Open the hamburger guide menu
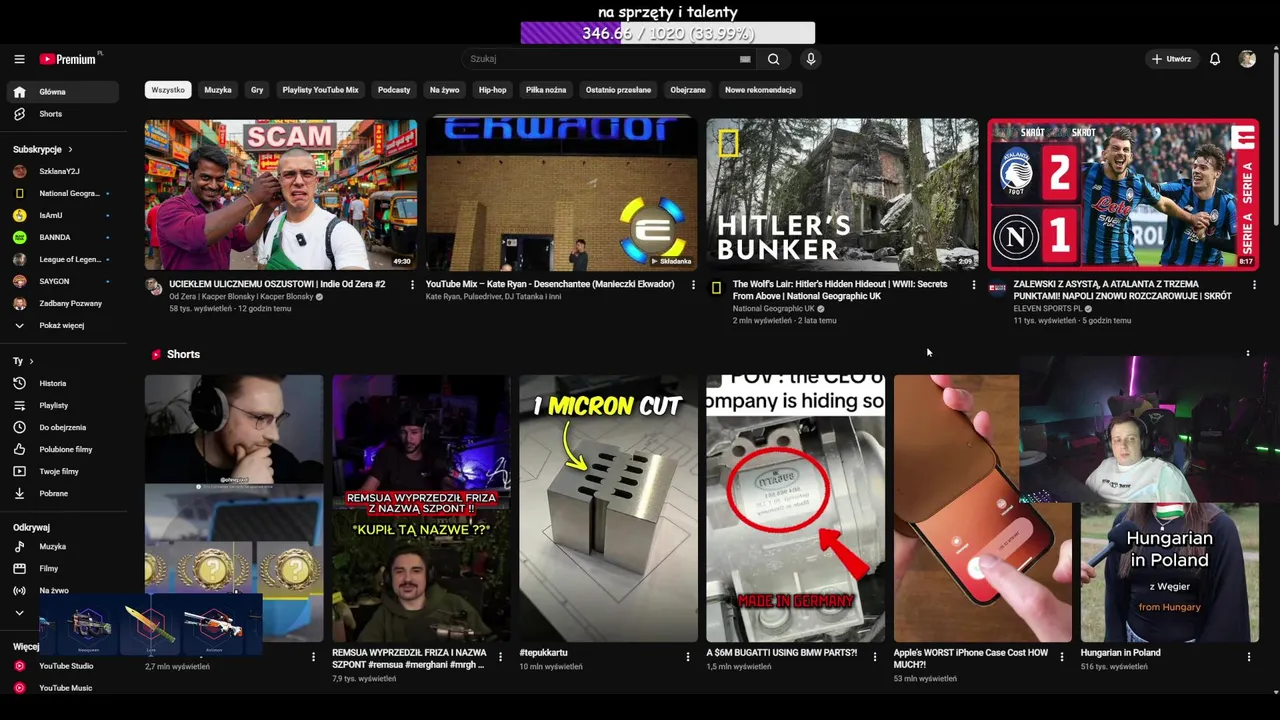This screenshot has height=720, width=1280. (19, 59)
